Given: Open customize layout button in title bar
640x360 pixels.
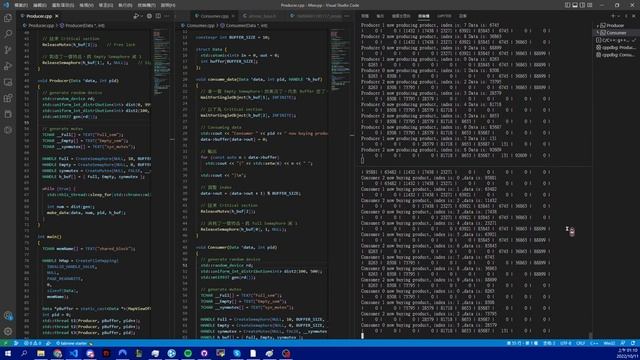Looking at the screenshot, I should coord(589,5).
